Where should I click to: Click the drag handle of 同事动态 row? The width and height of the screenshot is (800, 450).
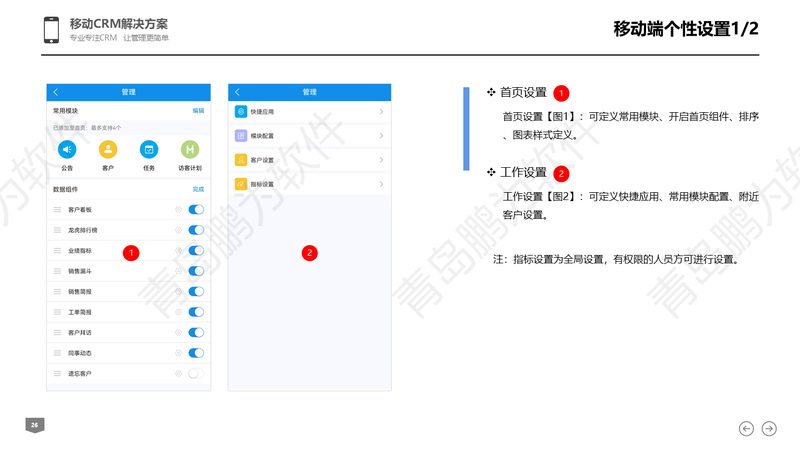(57, 353)
